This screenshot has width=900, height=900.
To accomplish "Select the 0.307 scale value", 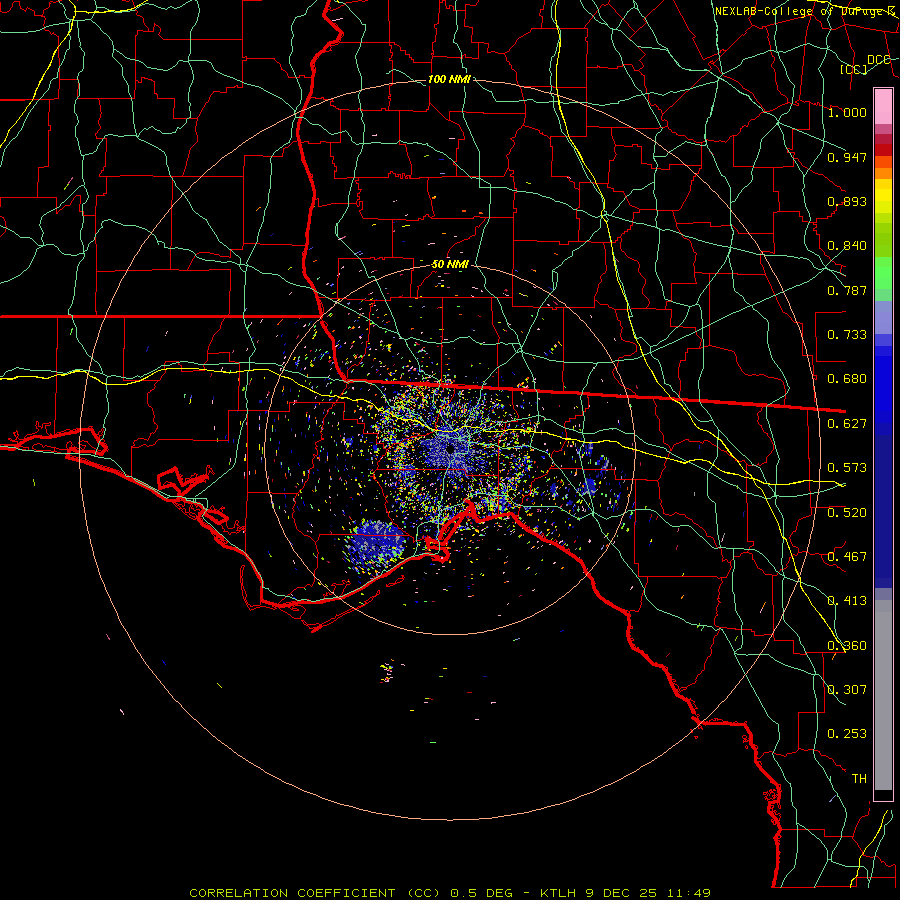I will tap(847, 690).
